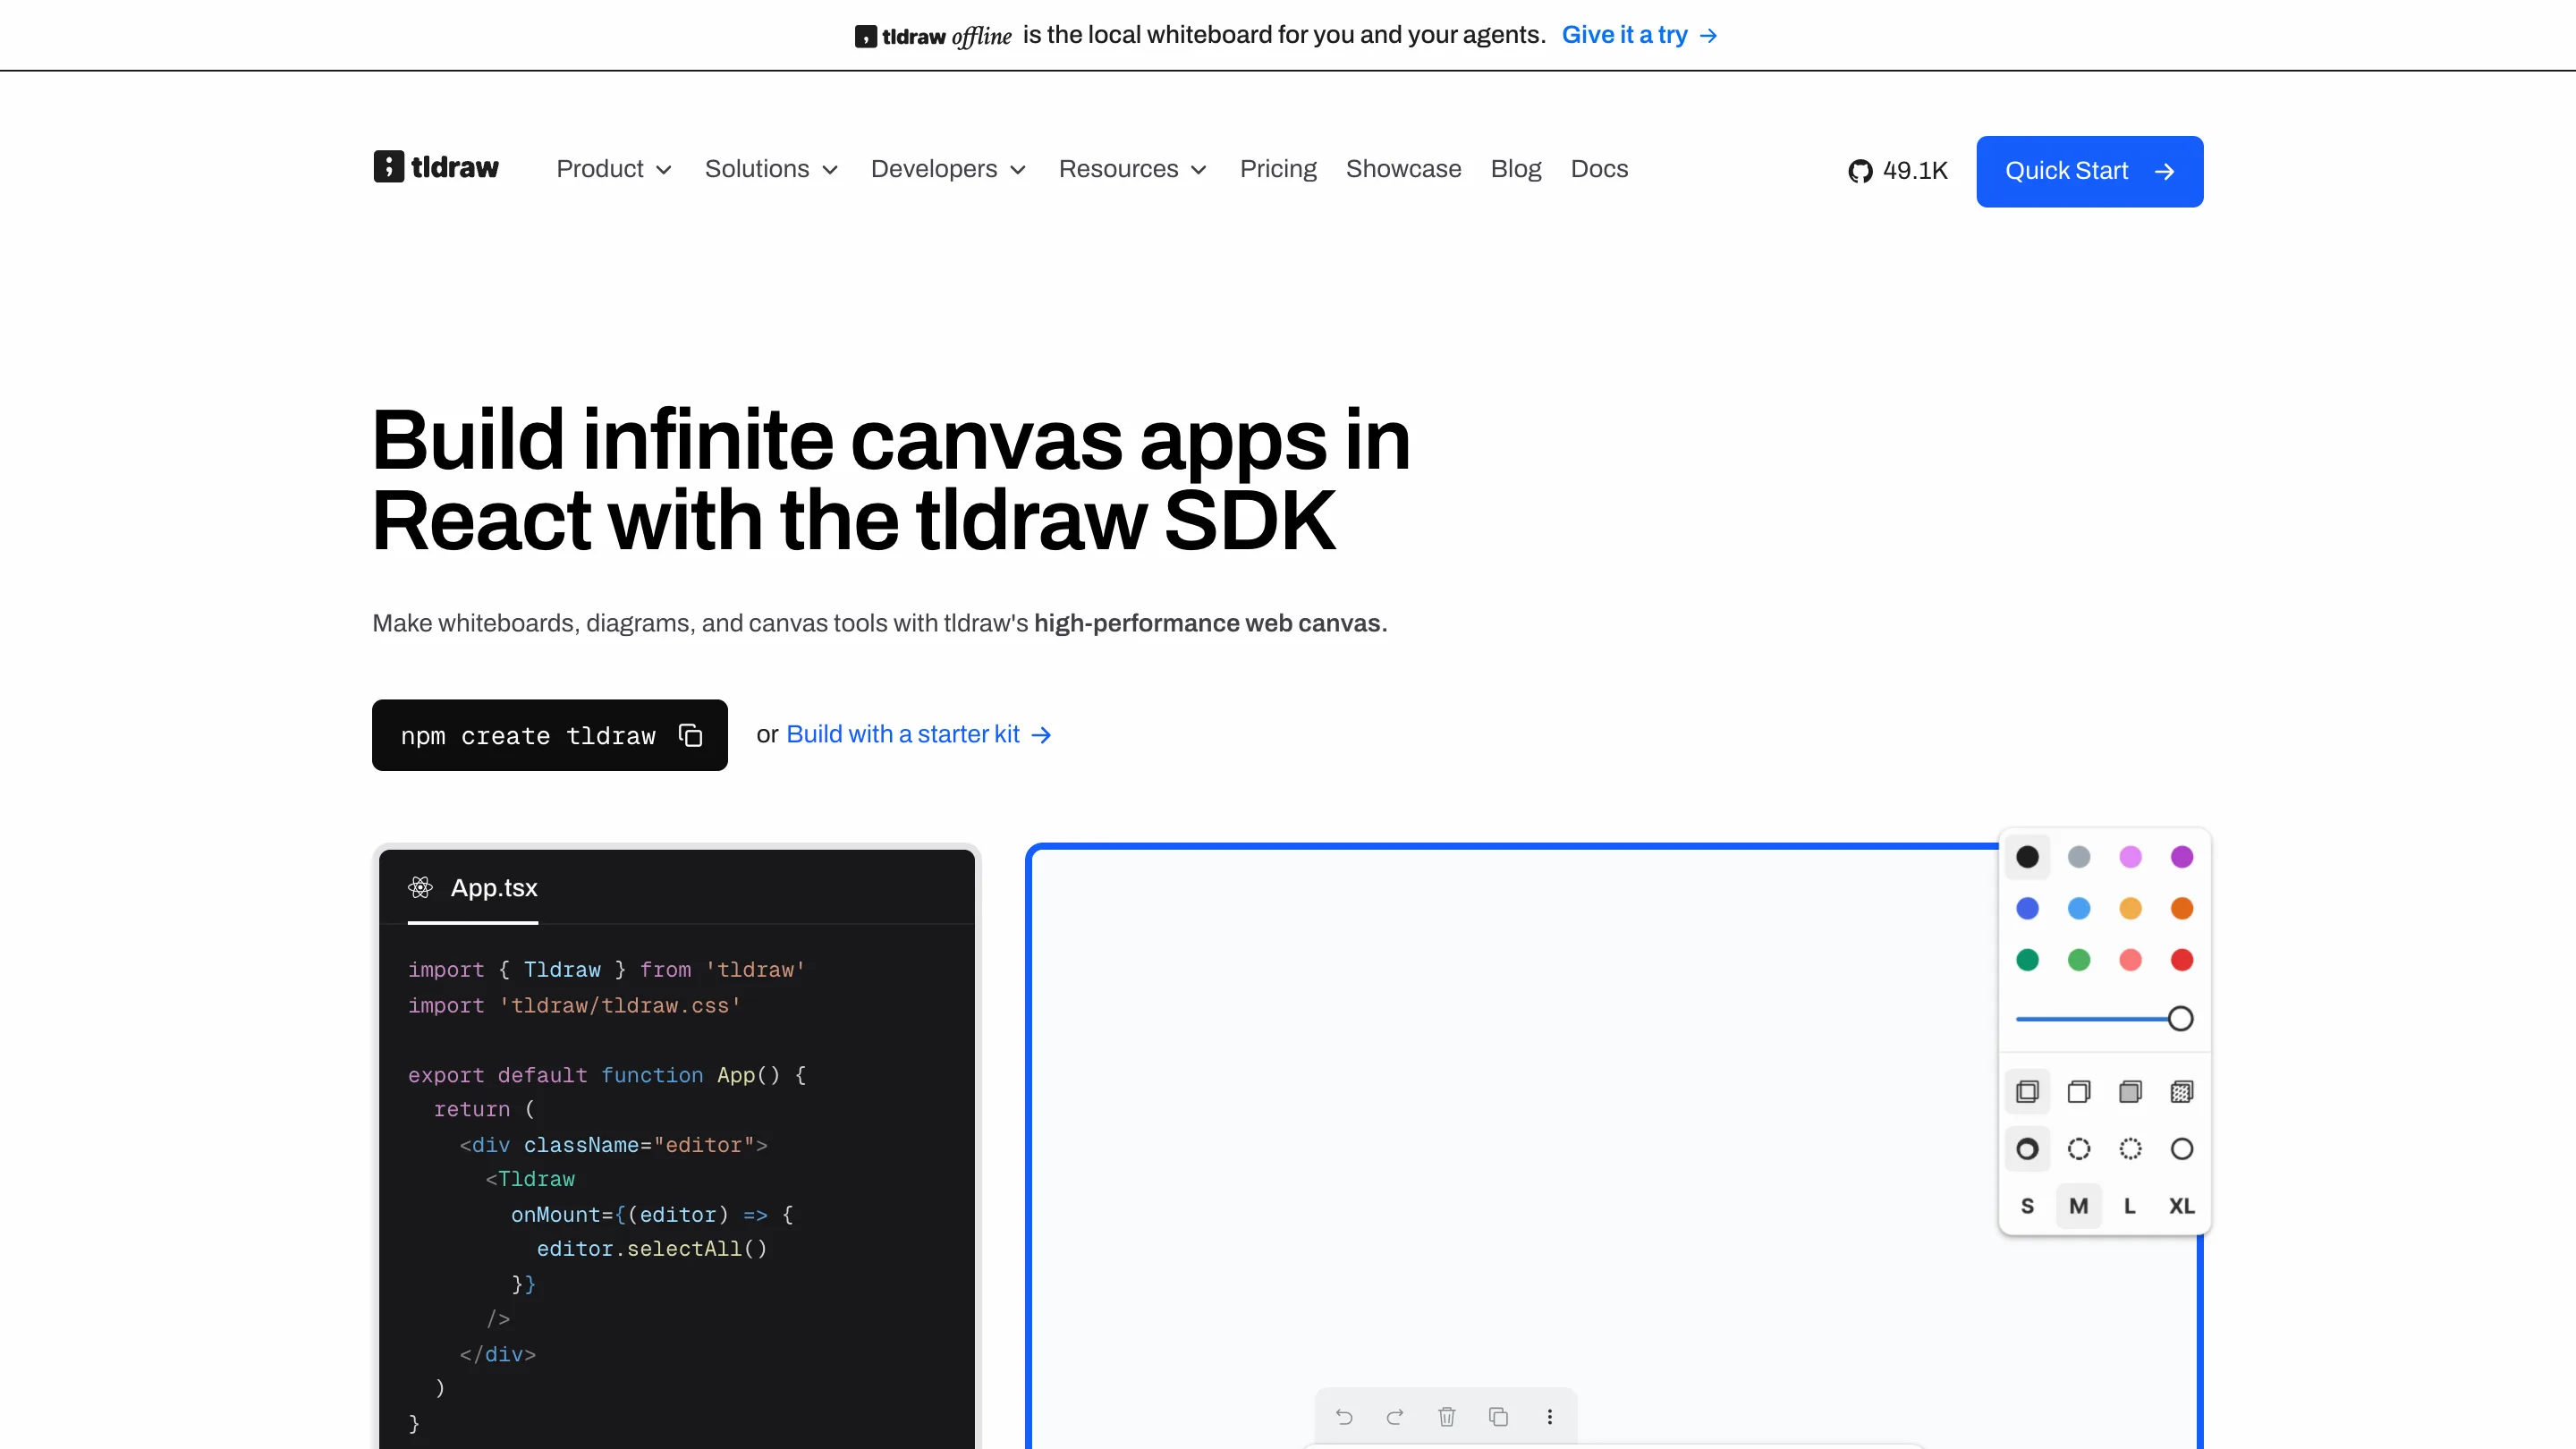
Task: Pick the blue color swatch
Action: click(2027, 908)
